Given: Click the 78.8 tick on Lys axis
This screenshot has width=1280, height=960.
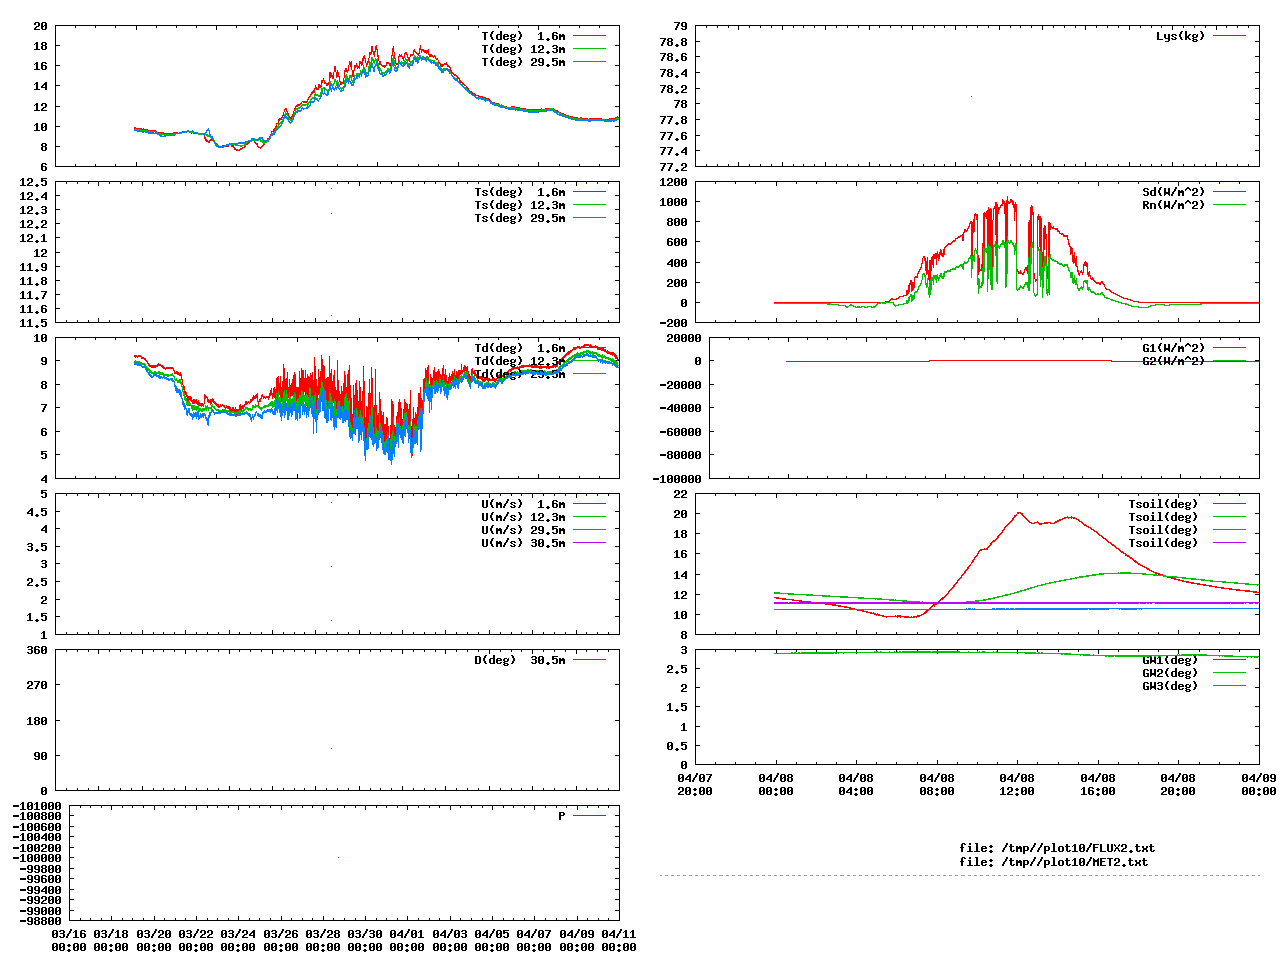Looking at the screenshot, I should tap(673, 42).
